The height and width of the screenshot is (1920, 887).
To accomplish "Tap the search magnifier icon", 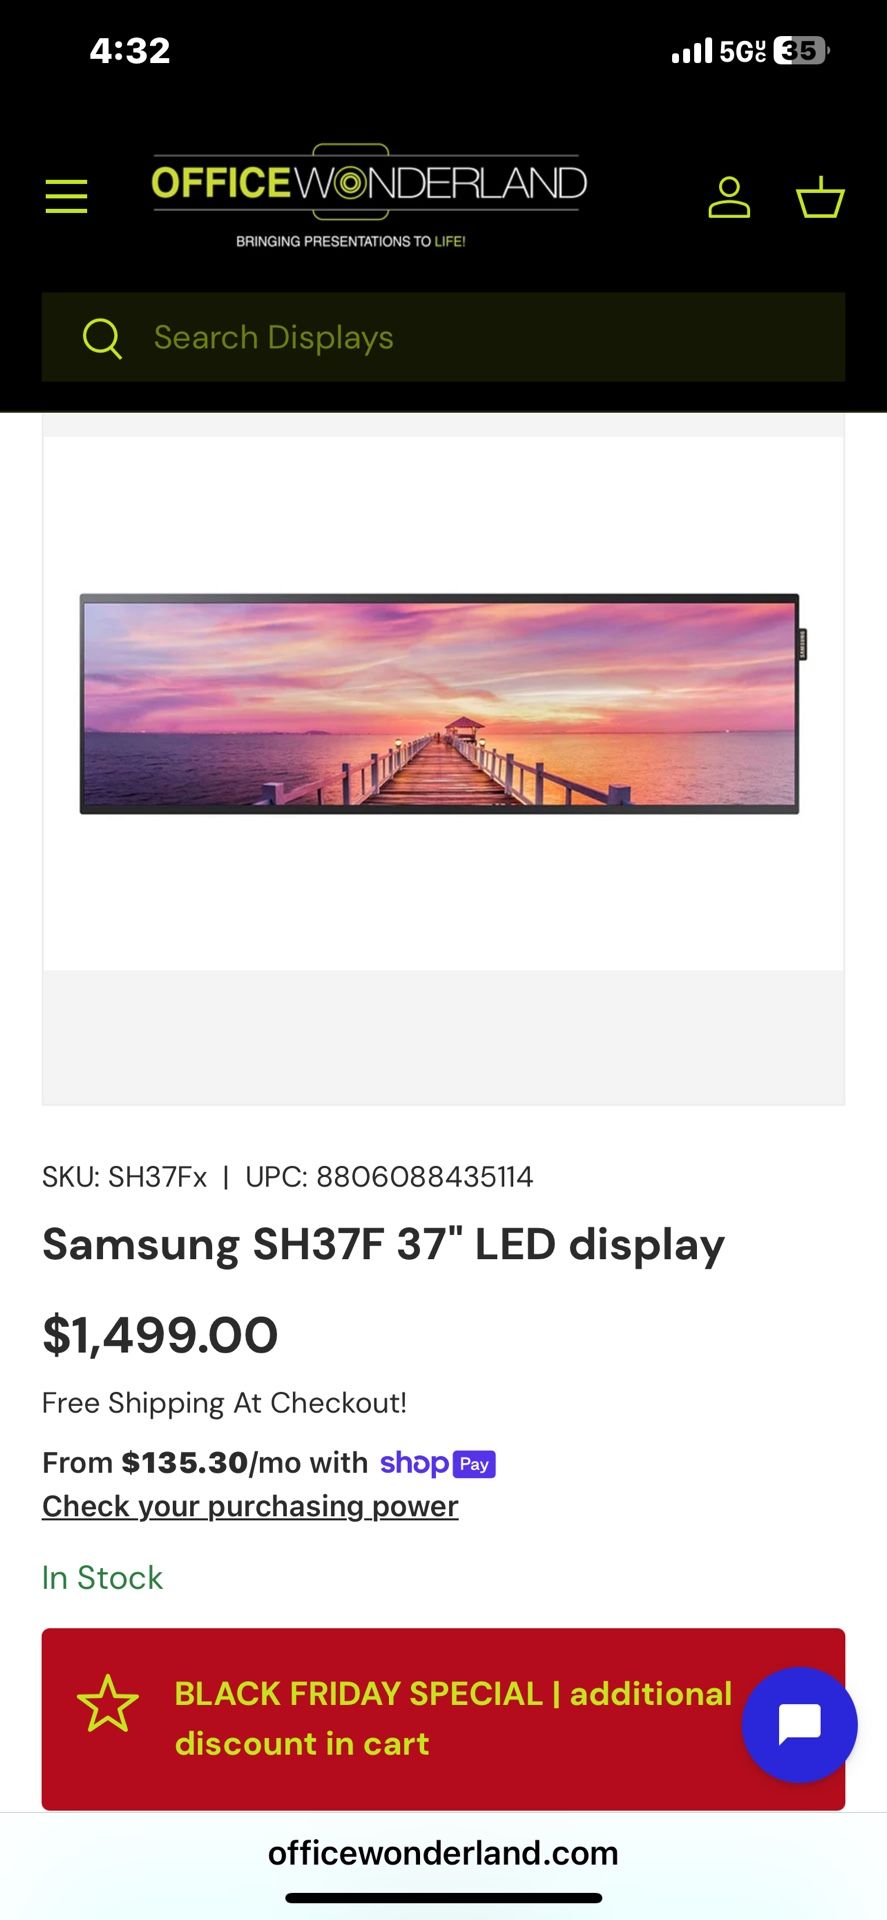I will 102,338.
